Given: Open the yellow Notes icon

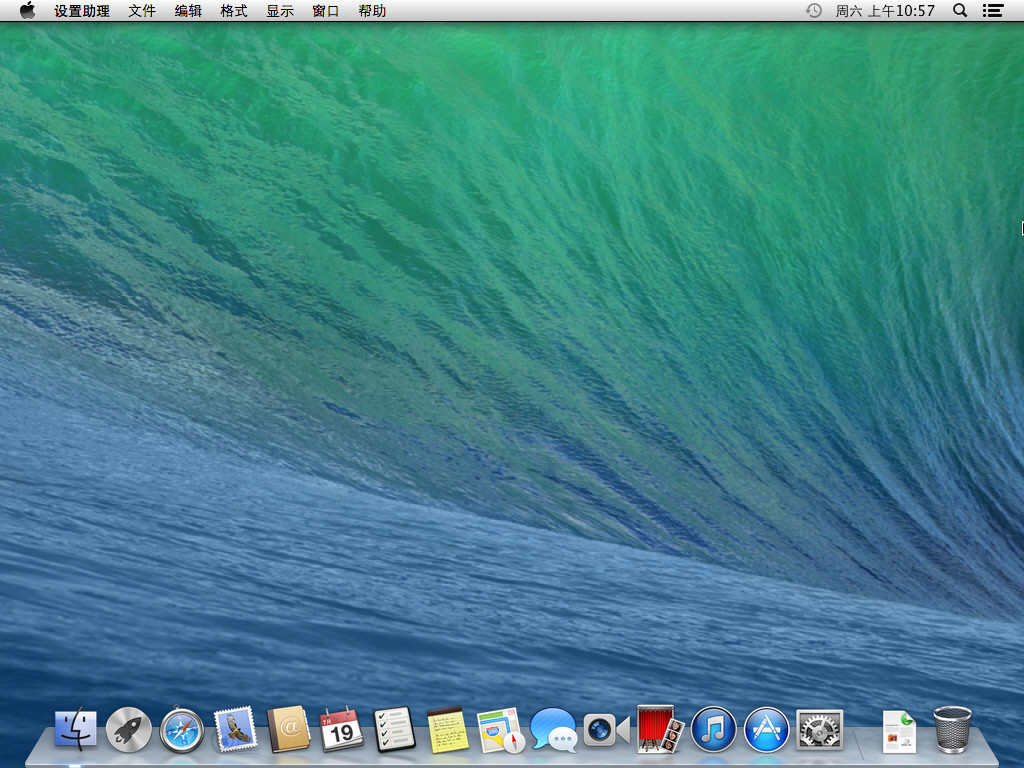Looking at the screenshot, I should tap(447, 729).
